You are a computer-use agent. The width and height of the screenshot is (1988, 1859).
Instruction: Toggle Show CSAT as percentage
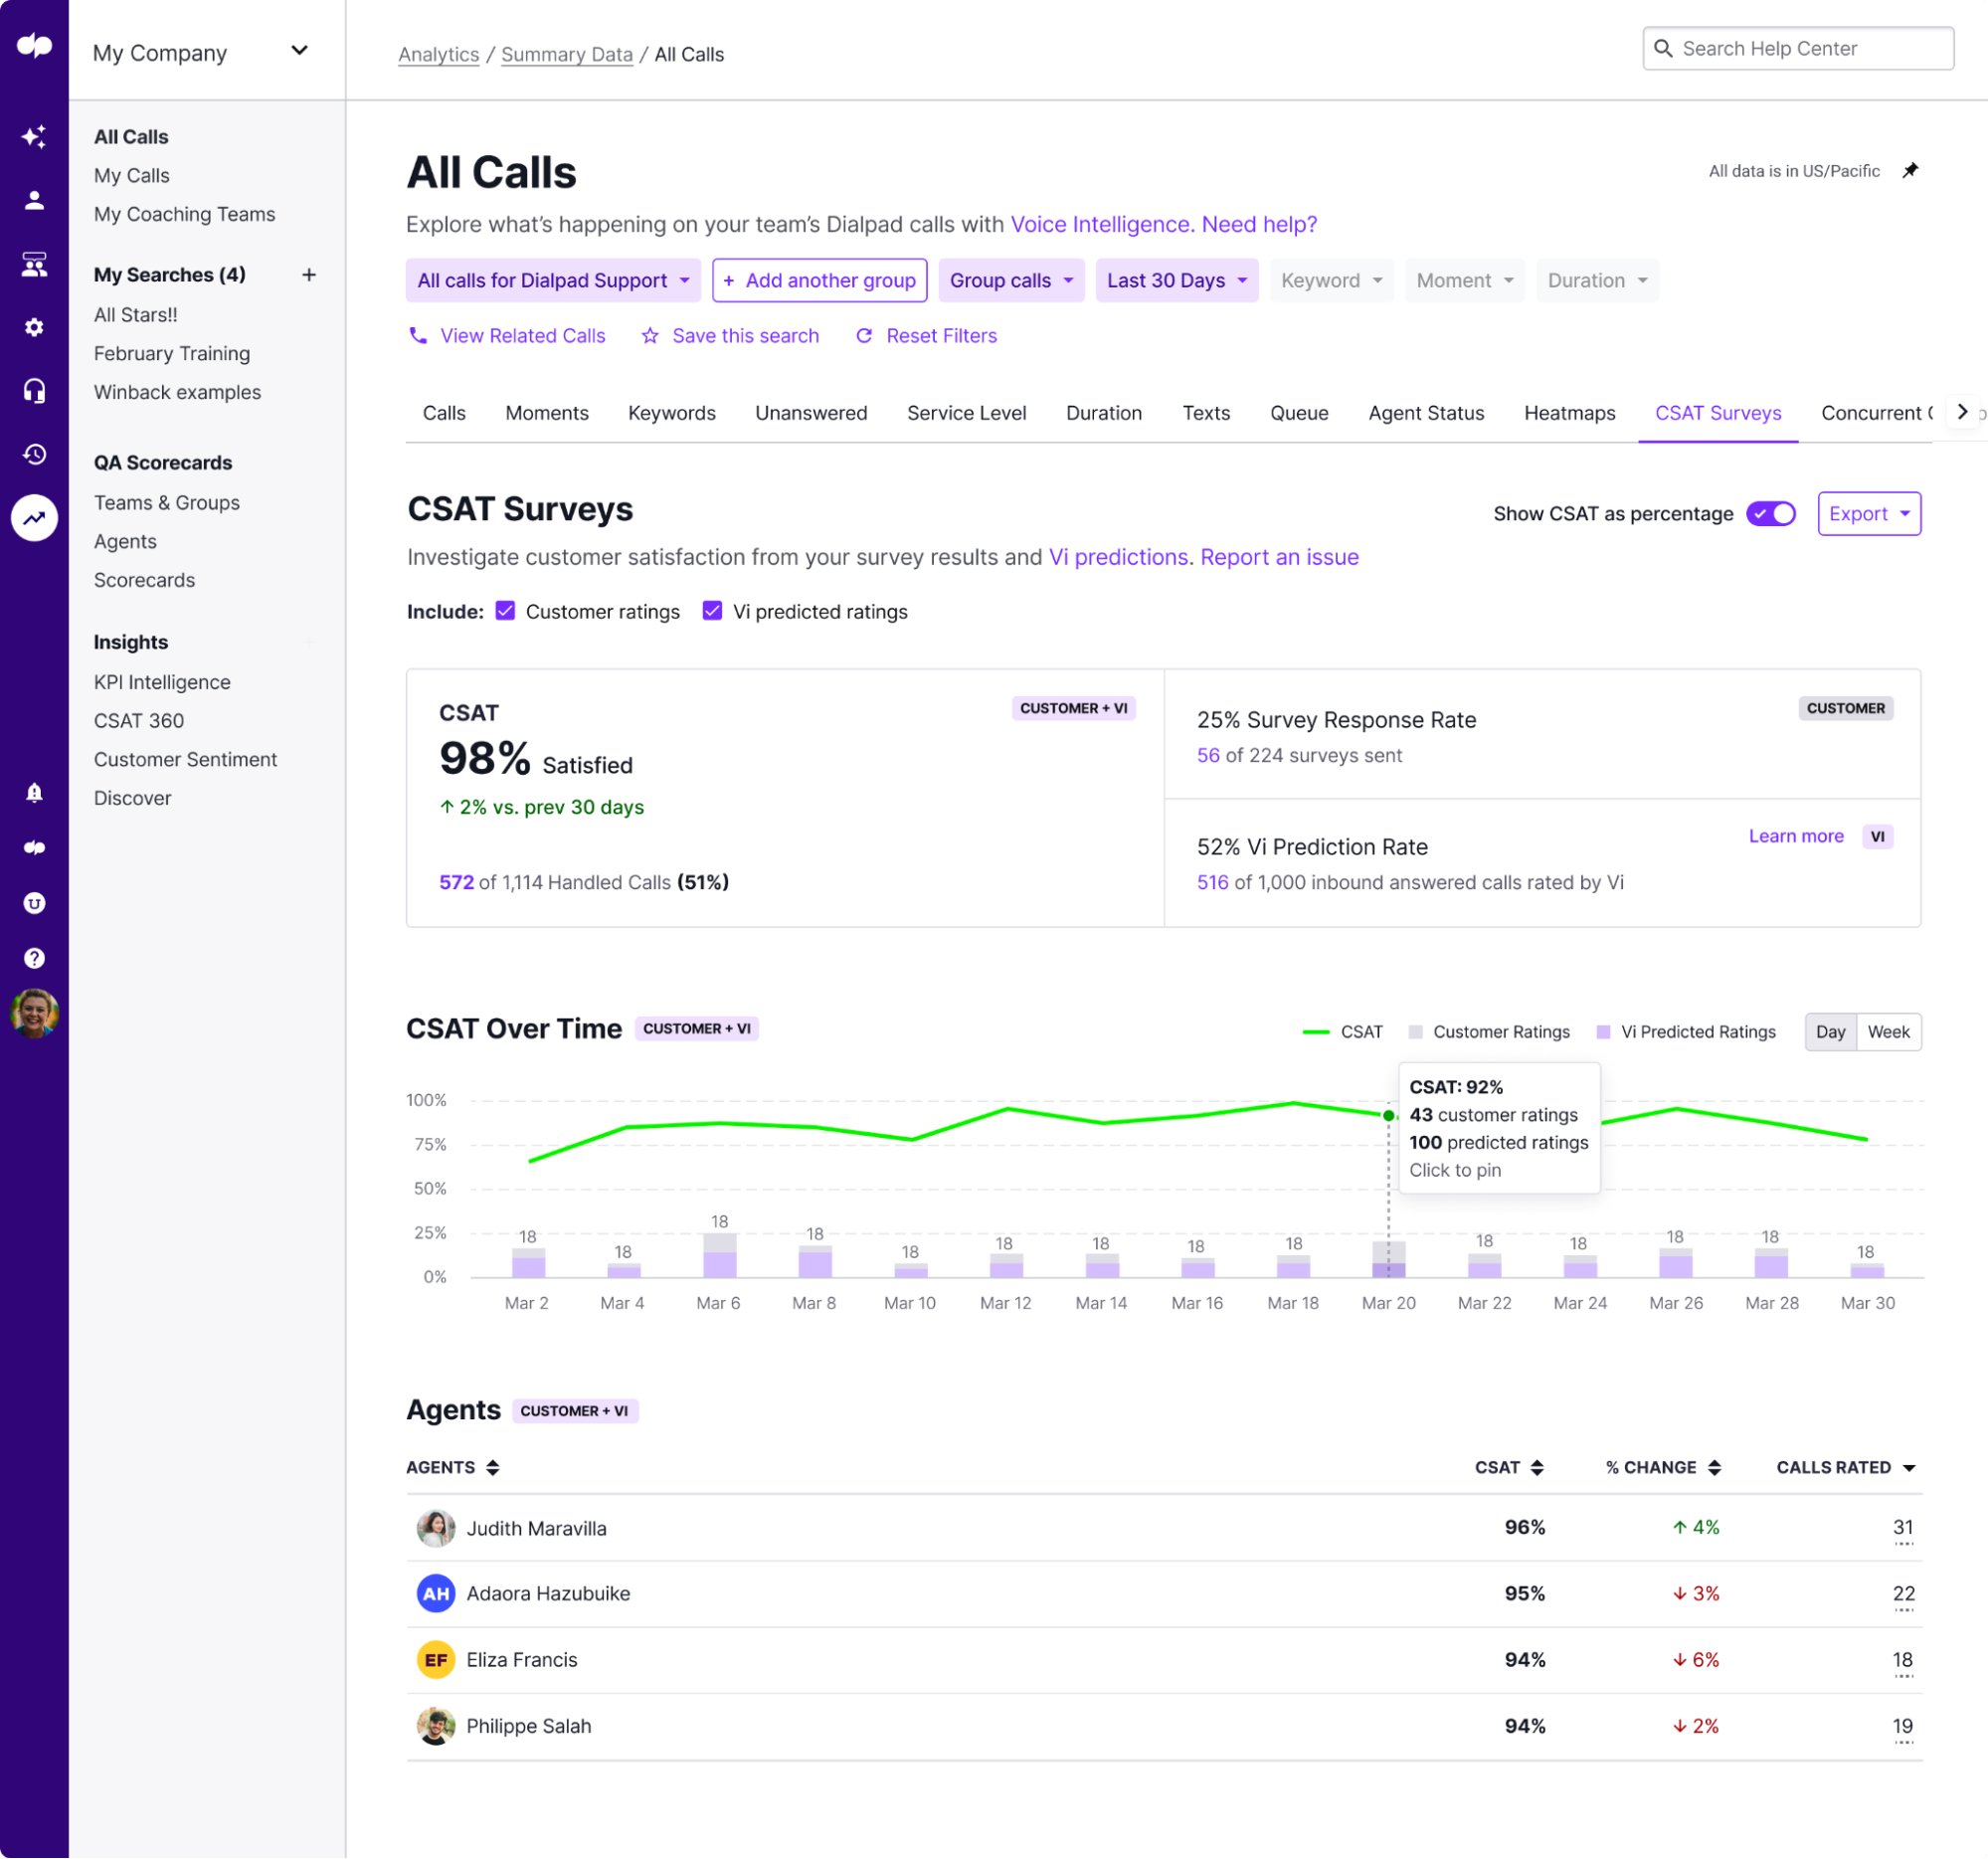tap(1770, 513)
